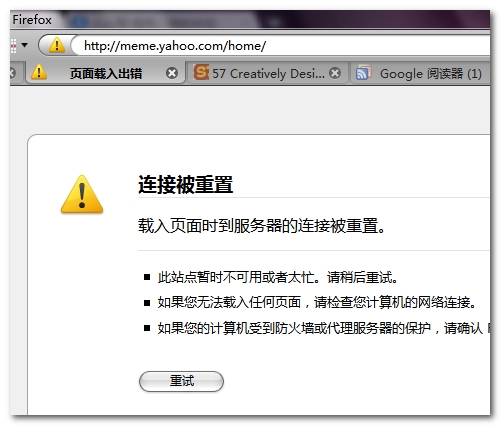This screenshot has height=426, width=501.
Task: Open the Firefox application menu button
Action: click(x=32, y=20)
